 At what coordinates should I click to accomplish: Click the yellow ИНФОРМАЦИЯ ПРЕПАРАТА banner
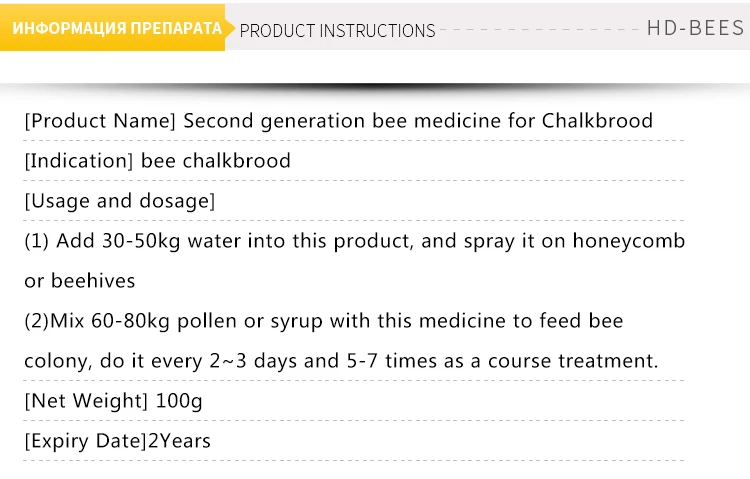click(112, 27)
